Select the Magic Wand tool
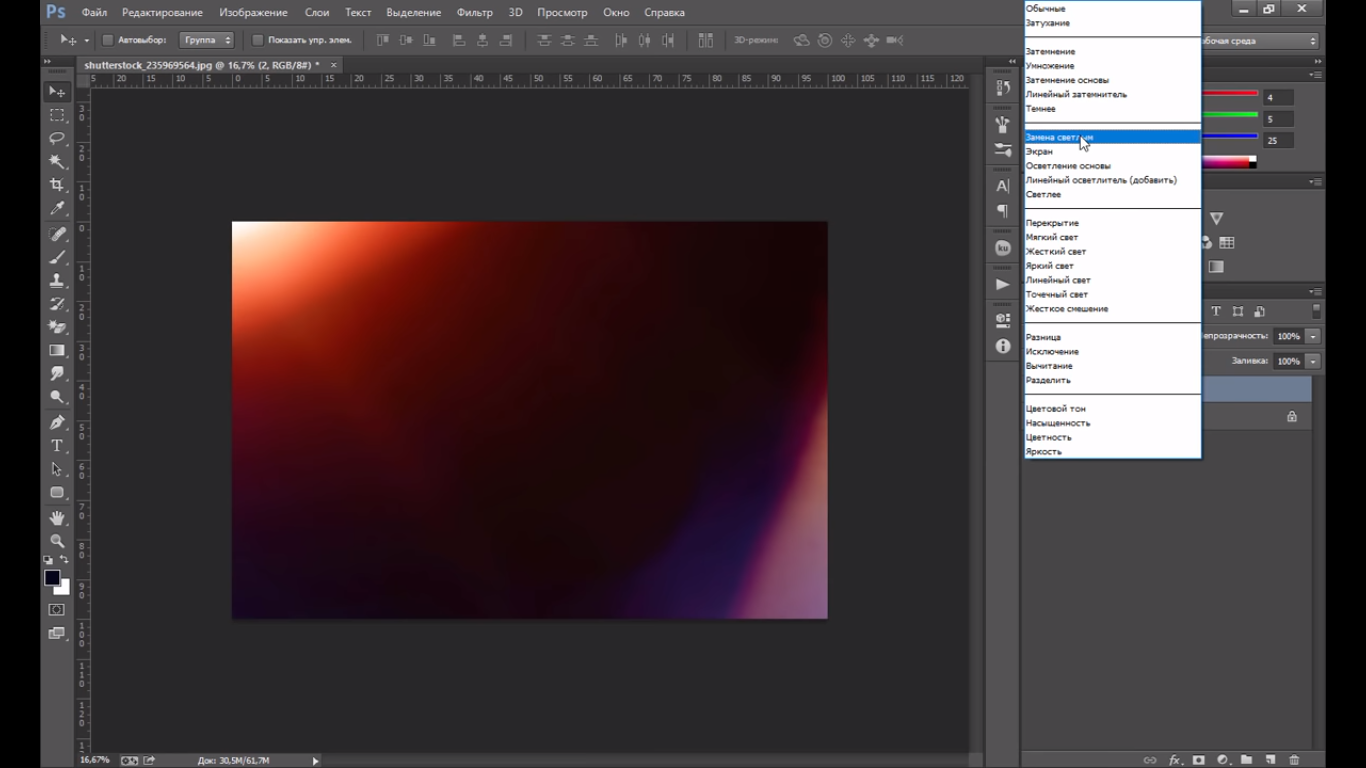1366x768 pixels. click(57, 161)
